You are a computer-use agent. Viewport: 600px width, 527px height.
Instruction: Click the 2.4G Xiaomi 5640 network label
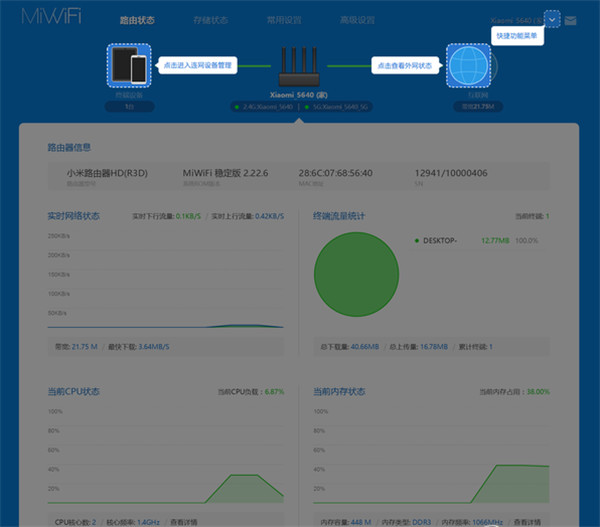262,105
